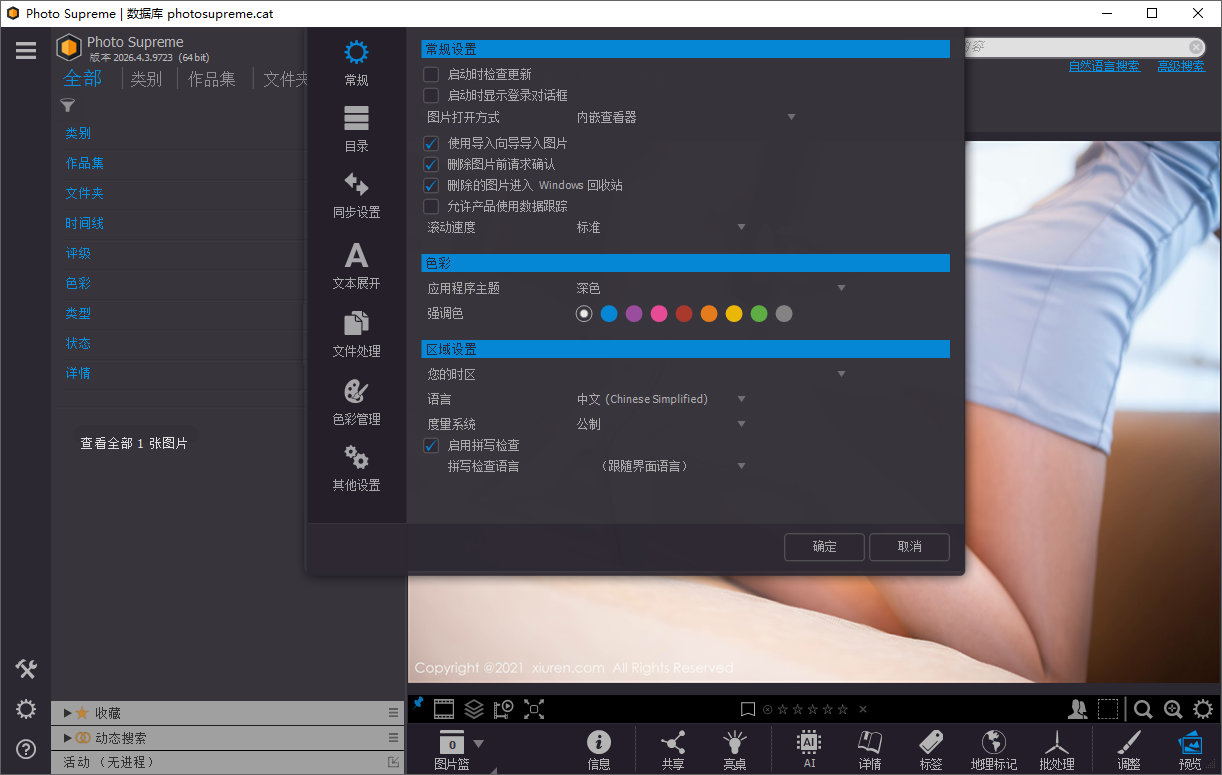Open the tools wrench icon in left sidebar

click(x=26, y=669)
